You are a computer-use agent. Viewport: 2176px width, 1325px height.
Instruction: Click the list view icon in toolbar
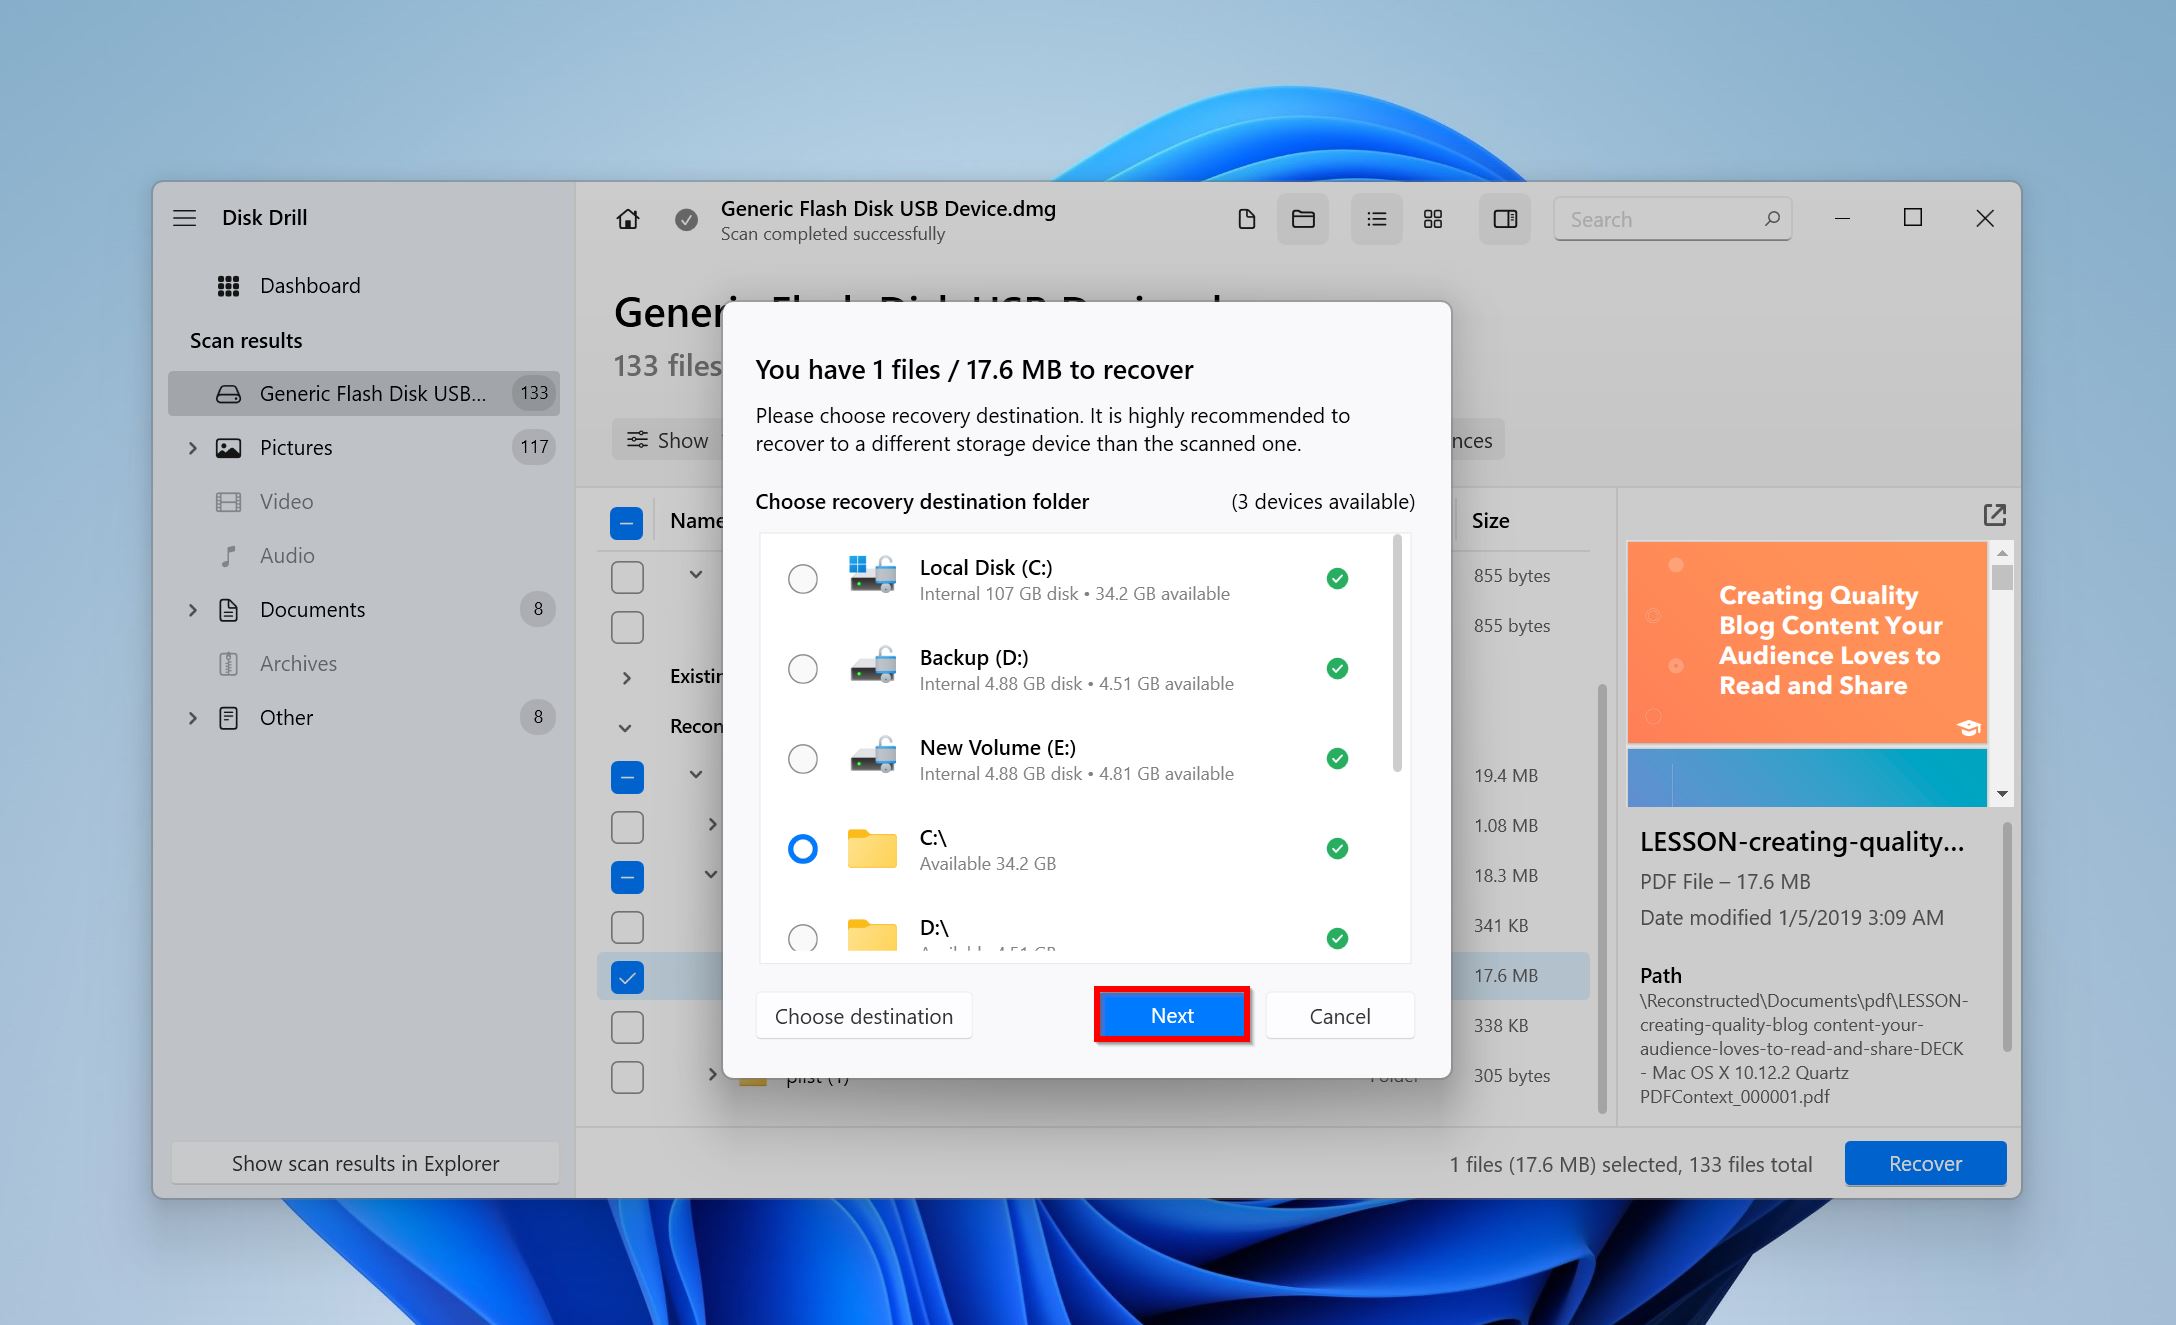(x=1372, y=219)
